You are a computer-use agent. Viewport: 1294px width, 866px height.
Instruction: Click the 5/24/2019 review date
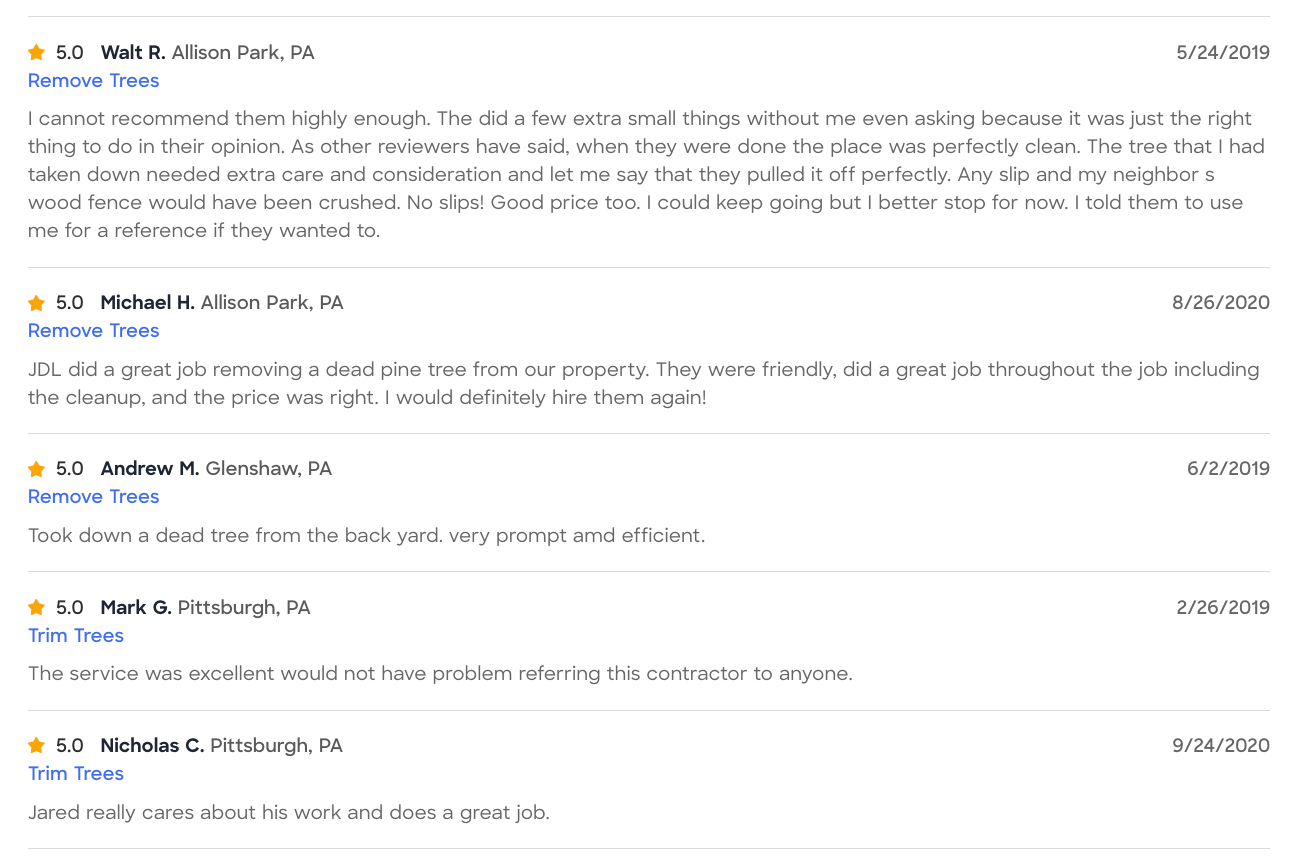tap(1223, 52)
